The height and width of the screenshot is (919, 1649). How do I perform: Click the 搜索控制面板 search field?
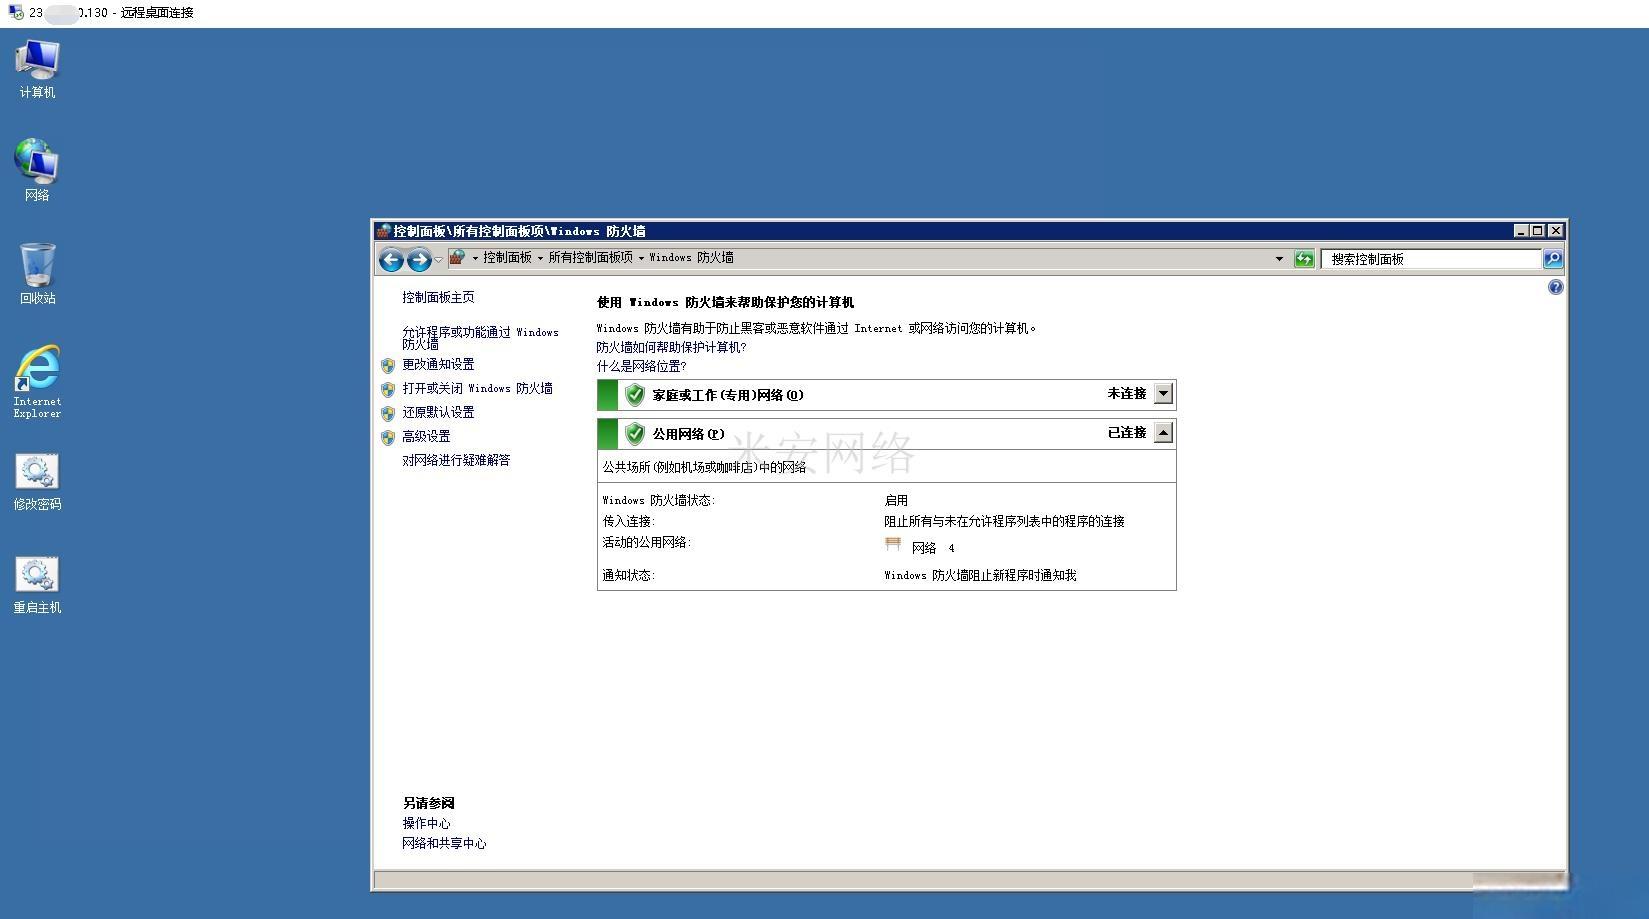click(1431, 259)
